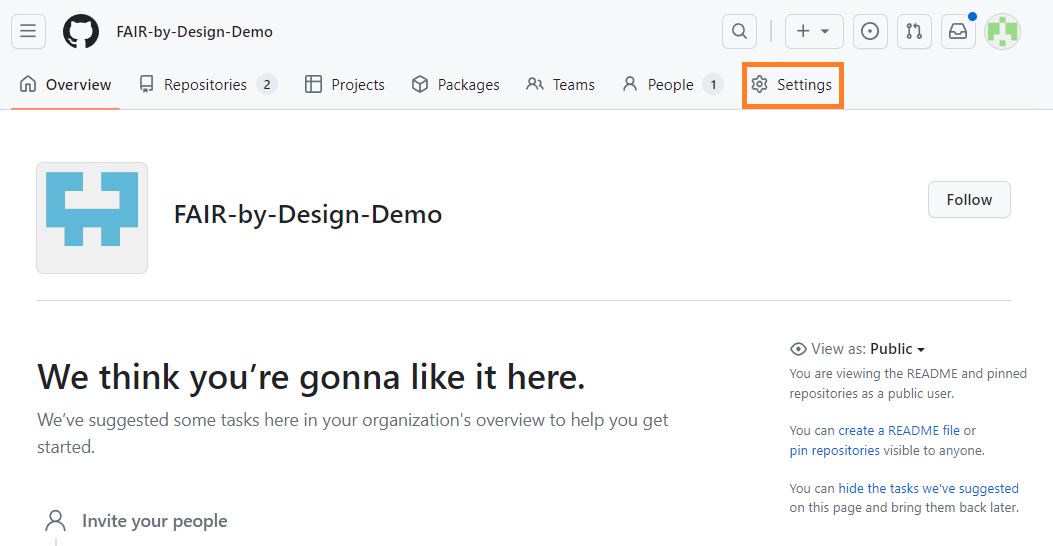Go to the Packages tab
Screen dimensions: 1053x546
[456, 85]
